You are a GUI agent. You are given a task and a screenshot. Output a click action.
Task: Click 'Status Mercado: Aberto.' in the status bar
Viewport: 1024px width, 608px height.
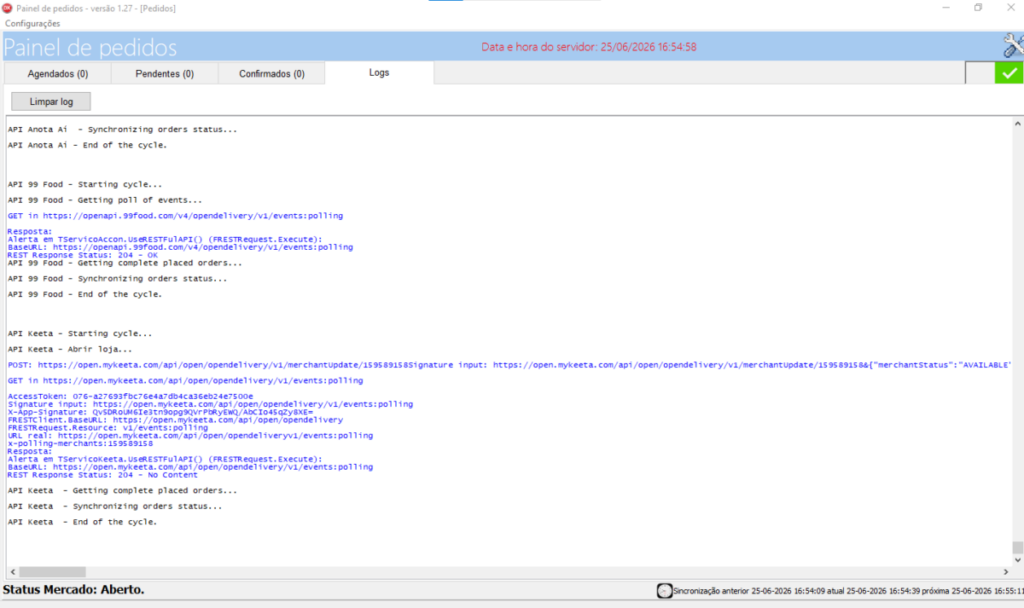pyautogui.click(x=74, y=590)
